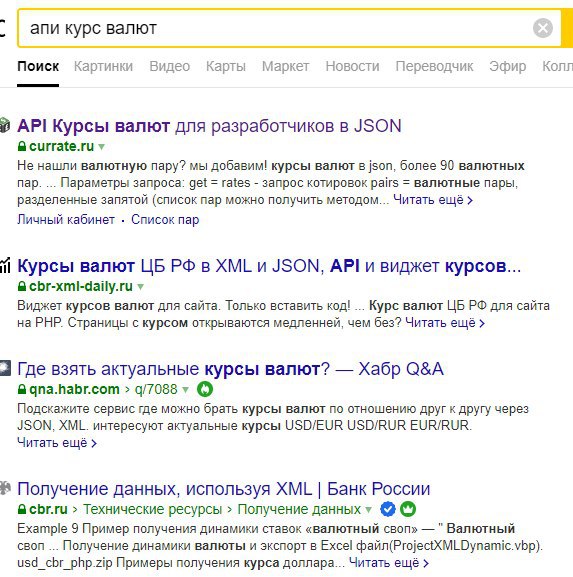Open the Новости tab
The image size is (573, 577).
pyautogui.click(x=352, y=67)
